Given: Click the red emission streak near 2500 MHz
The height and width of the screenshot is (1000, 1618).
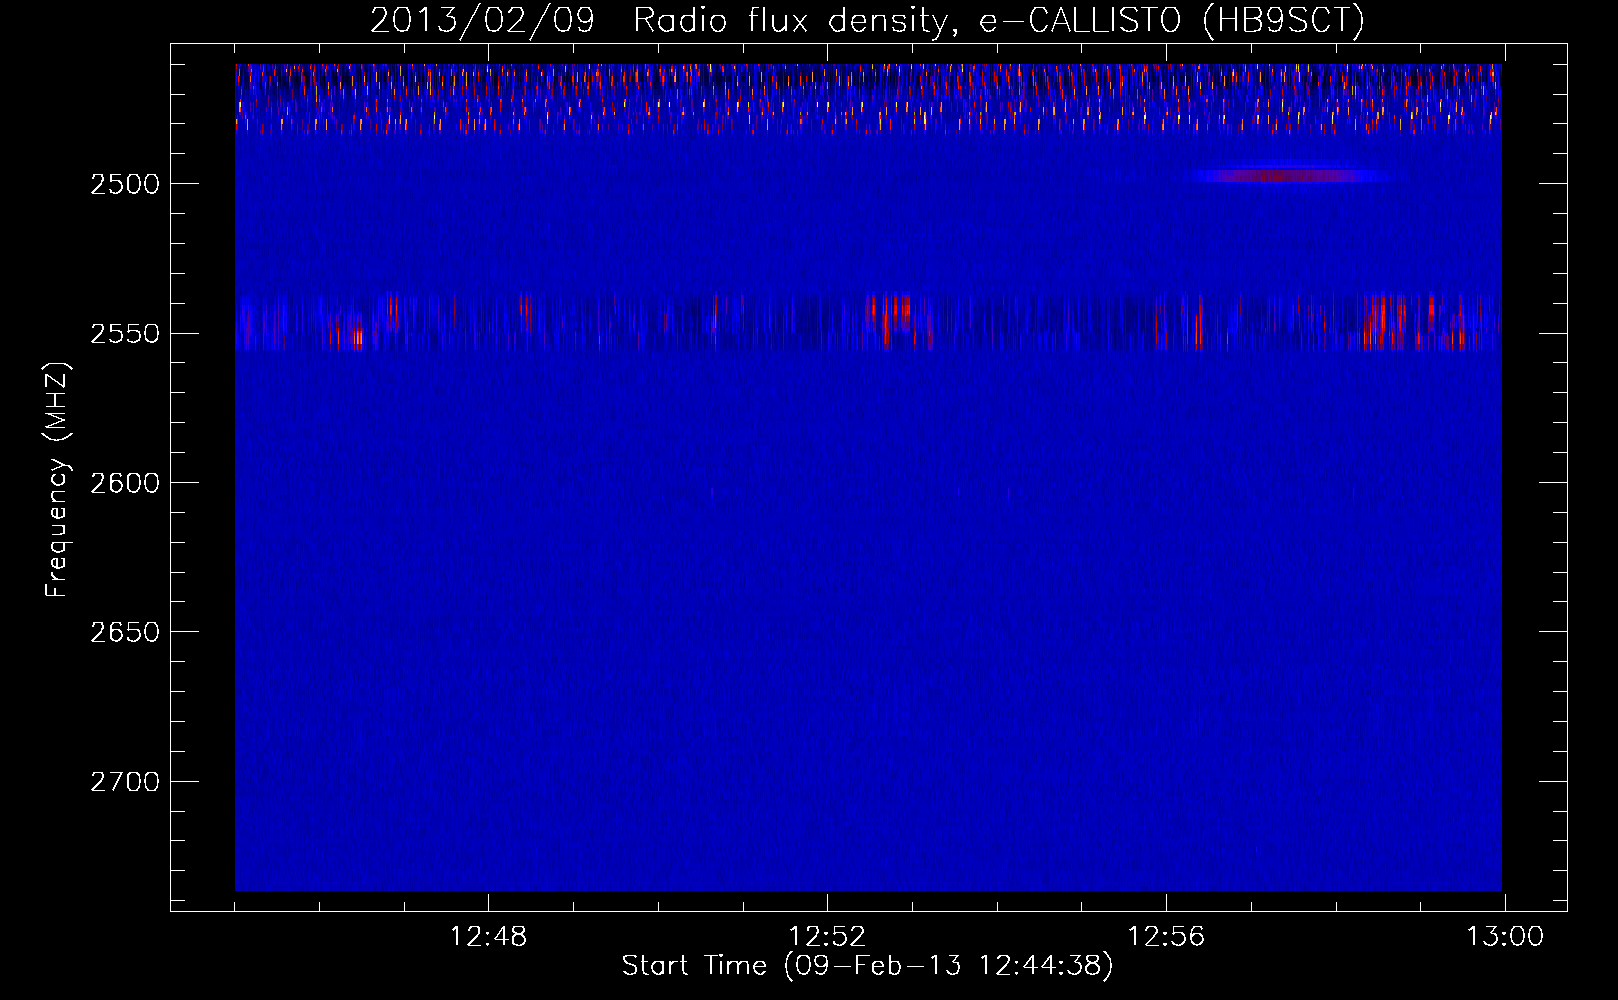Looking at the screenshot, I should pos(1290,176).
